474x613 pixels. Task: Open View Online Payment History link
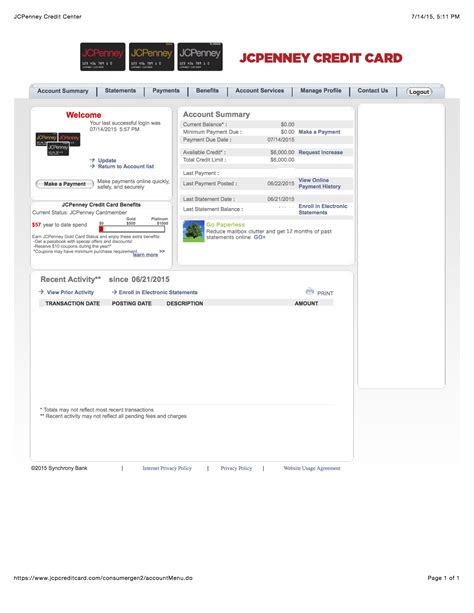320,183
